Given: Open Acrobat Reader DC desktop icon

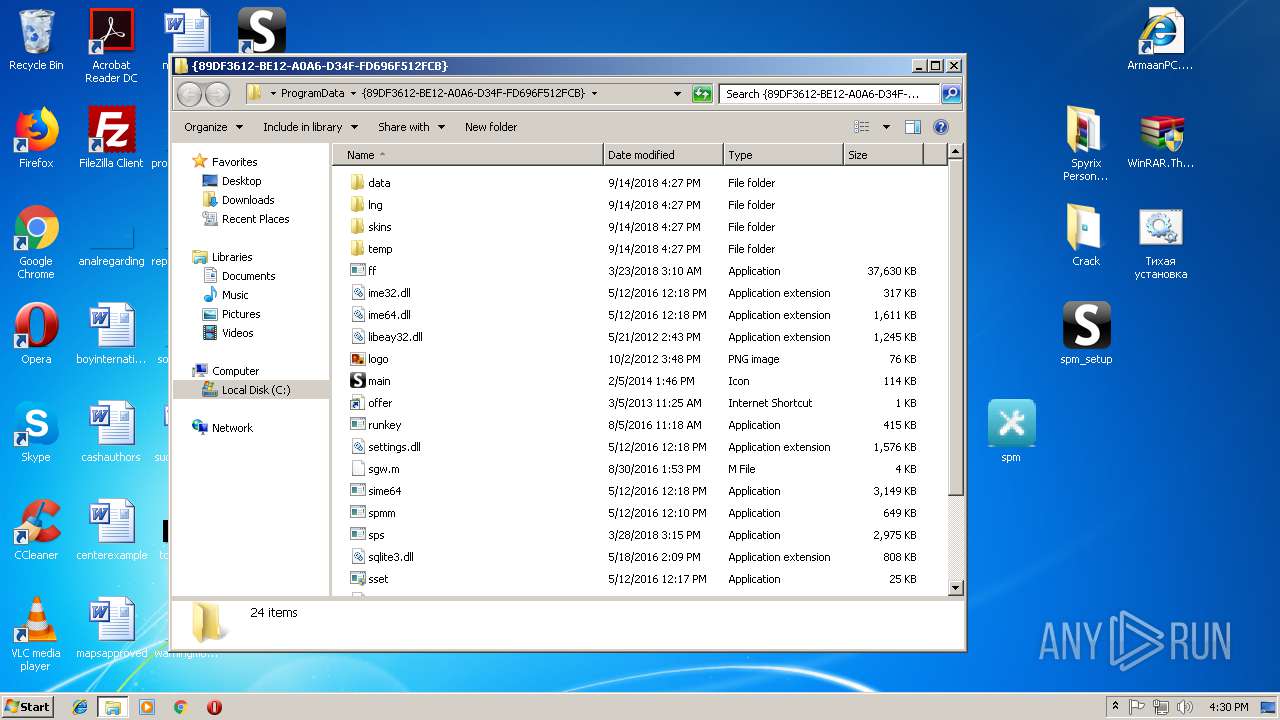Looking at the screenshot, I should pyautogui.click(x=111, y=46).
